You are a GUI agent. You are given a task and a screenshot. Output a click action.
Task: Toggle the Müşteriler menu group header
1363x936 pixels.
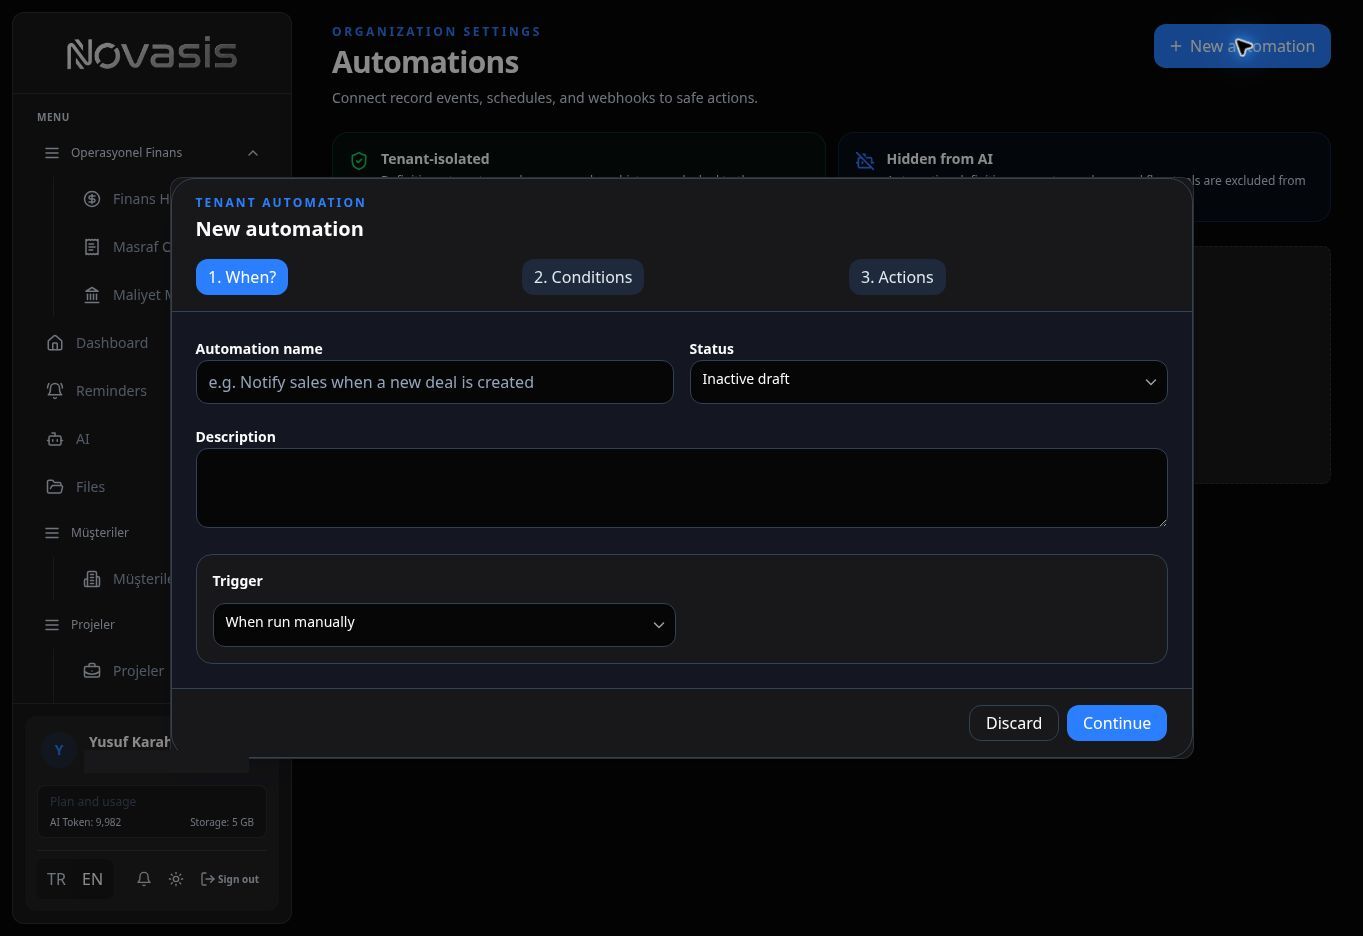click(x=100, y=533)
